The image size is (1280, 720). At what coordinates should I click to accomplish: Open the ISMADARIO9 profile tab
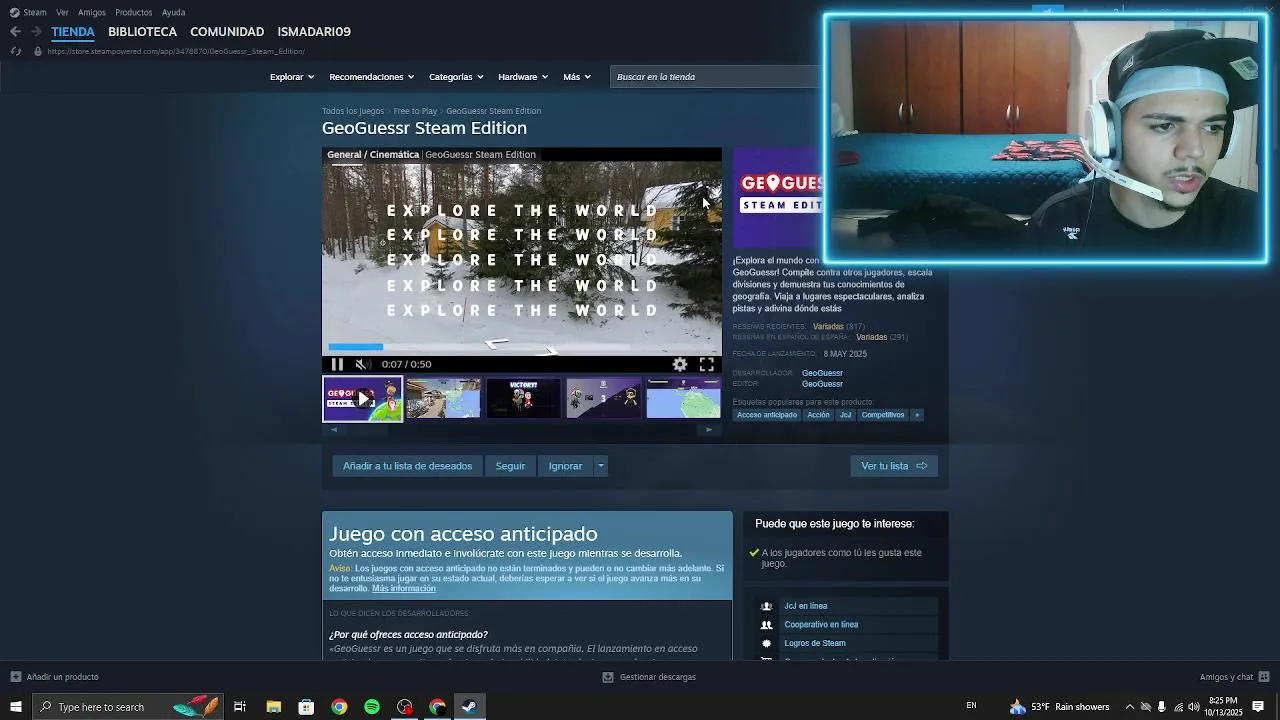pos(314,31)
